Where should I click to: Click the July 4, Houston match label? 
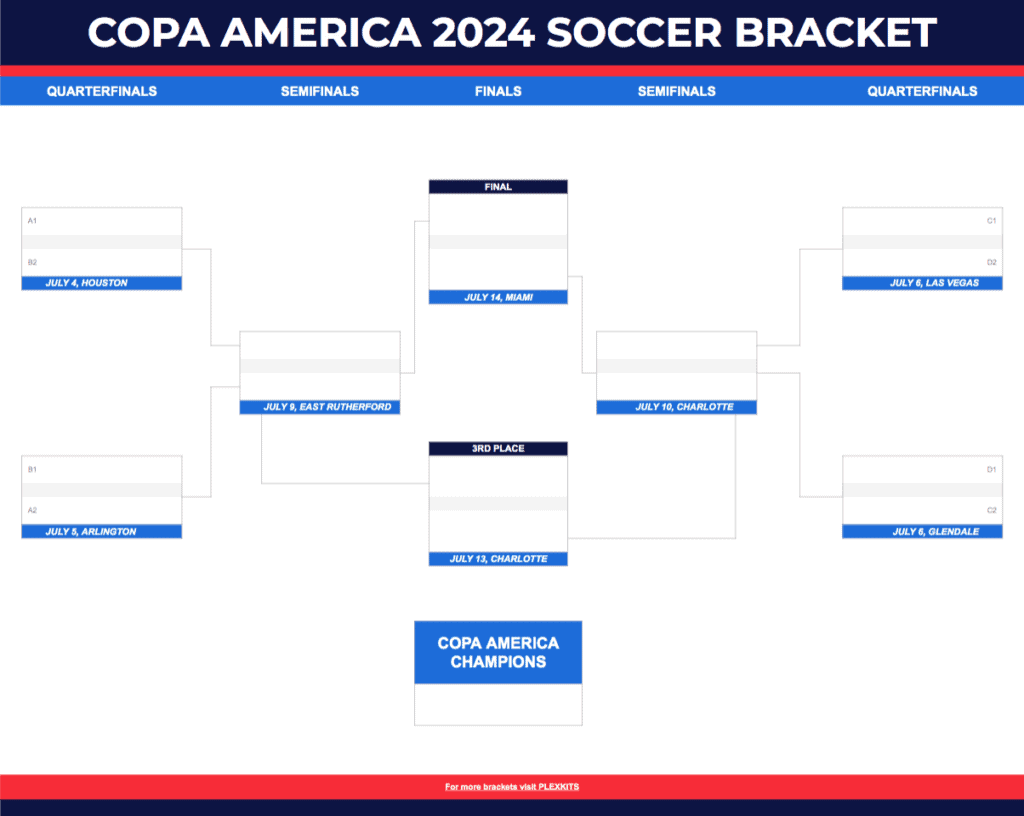point(101,283)
